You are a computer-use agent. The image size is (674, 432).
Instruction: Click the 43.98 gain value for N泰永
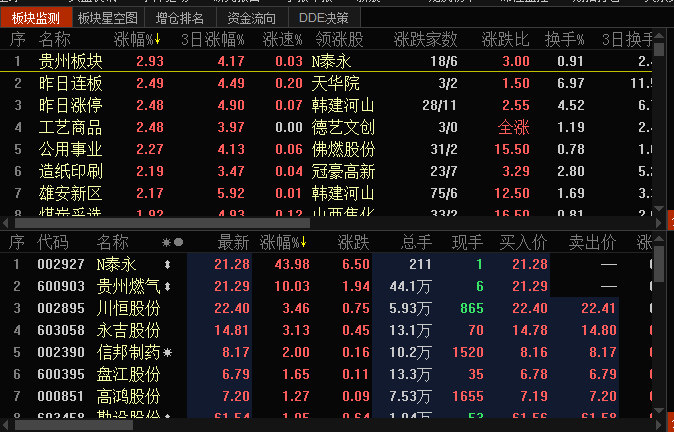pyautogui.click(x=292, y=264)
